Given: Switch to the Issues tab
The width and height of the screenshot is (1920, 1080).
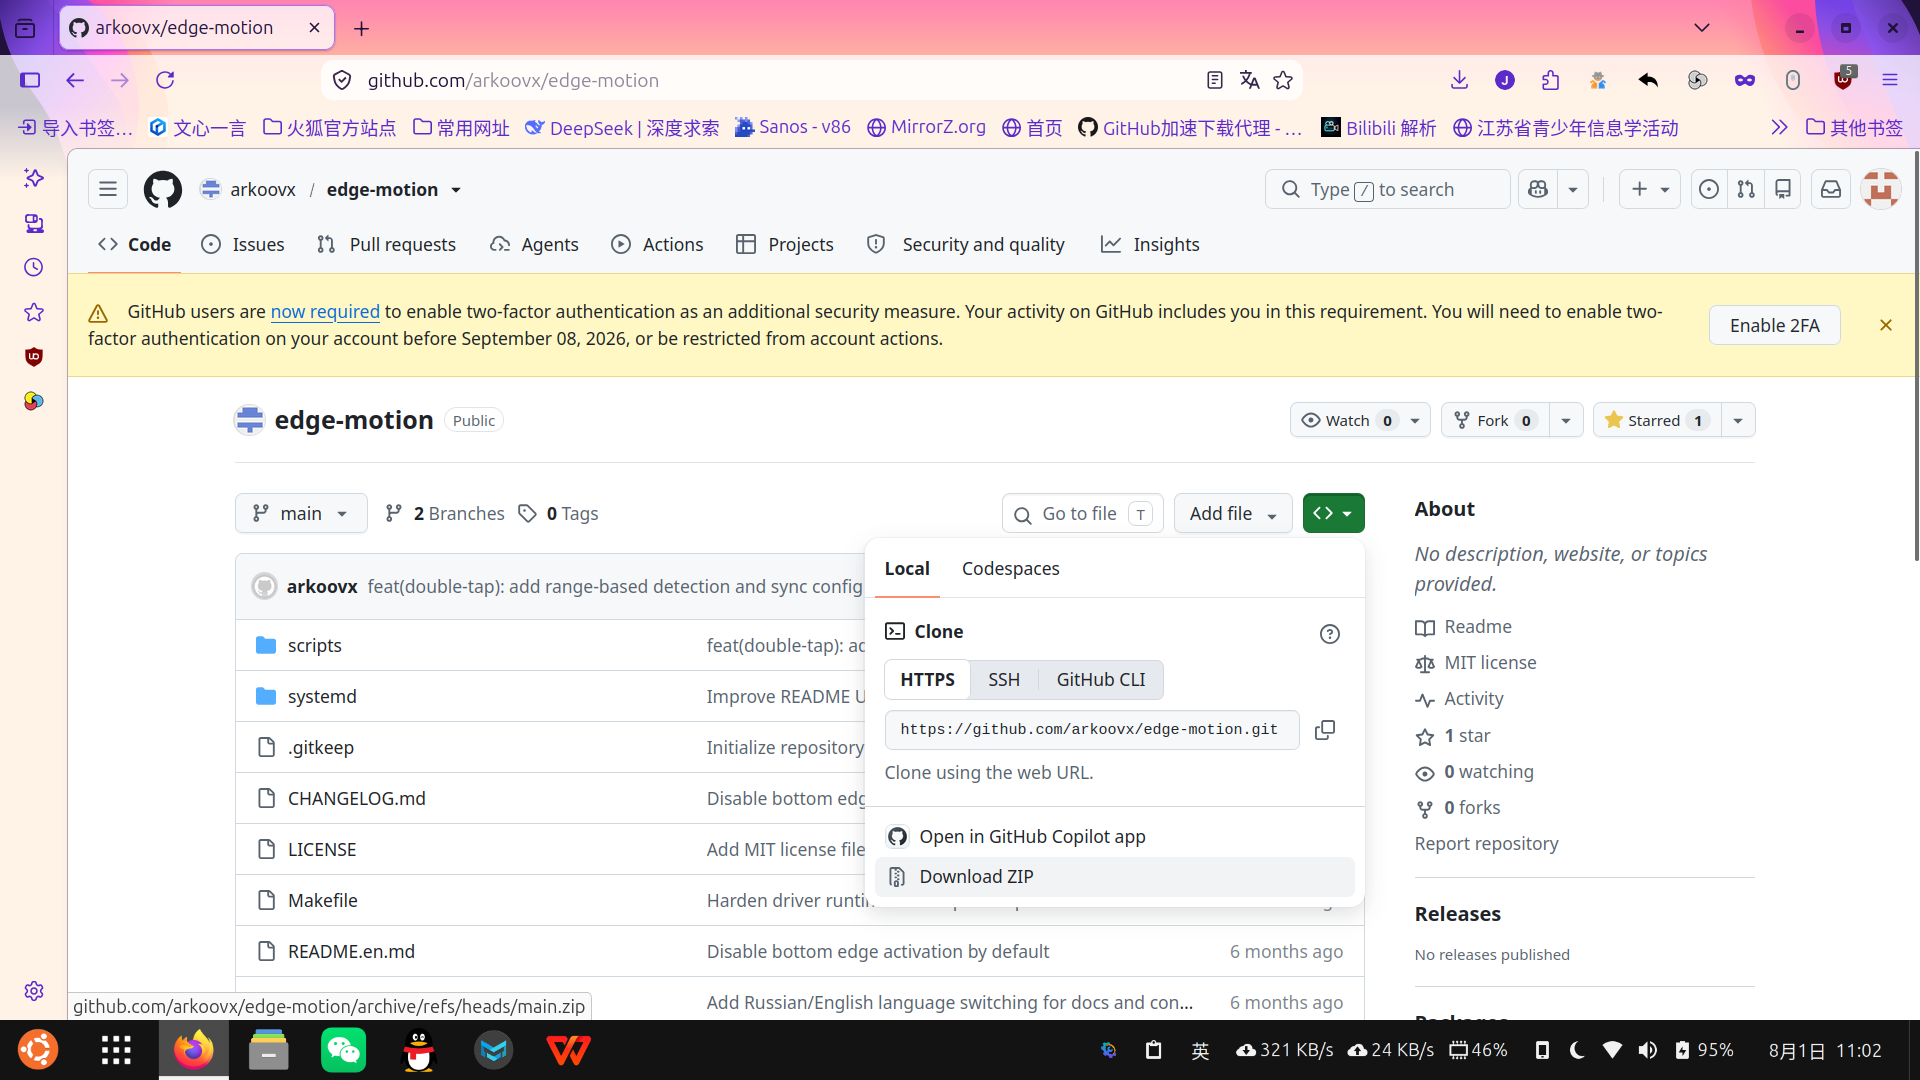Looking at the screenshot, I should coord(243,244).
